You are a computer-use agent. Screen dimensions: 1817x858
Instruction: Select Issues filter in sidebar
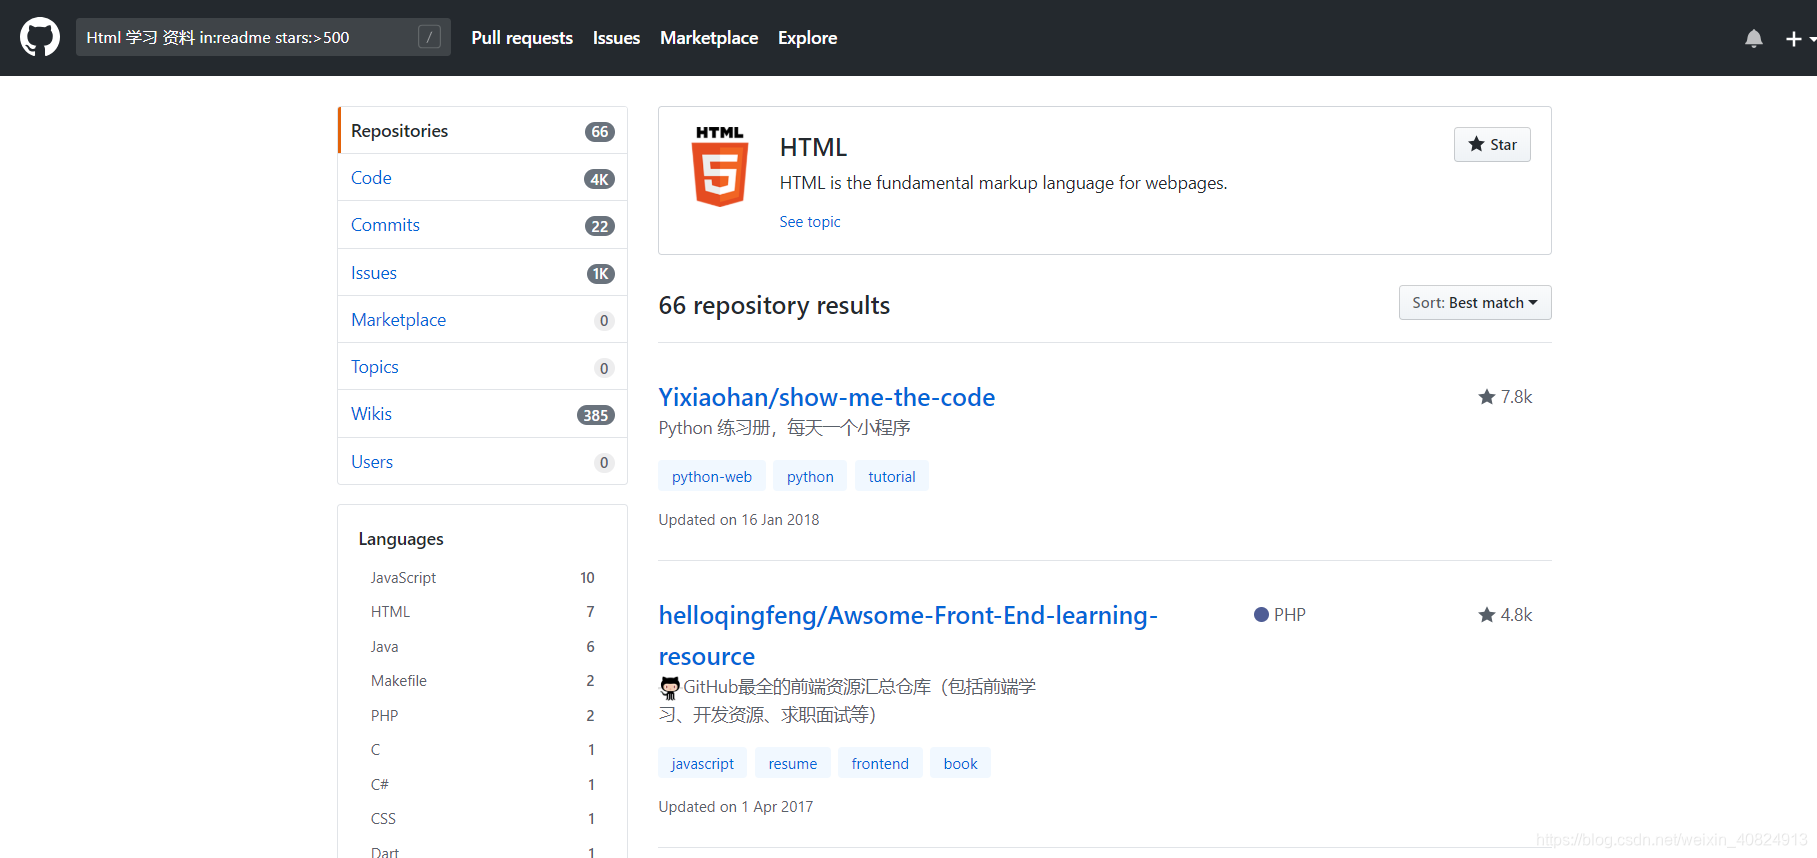[483, 273]
